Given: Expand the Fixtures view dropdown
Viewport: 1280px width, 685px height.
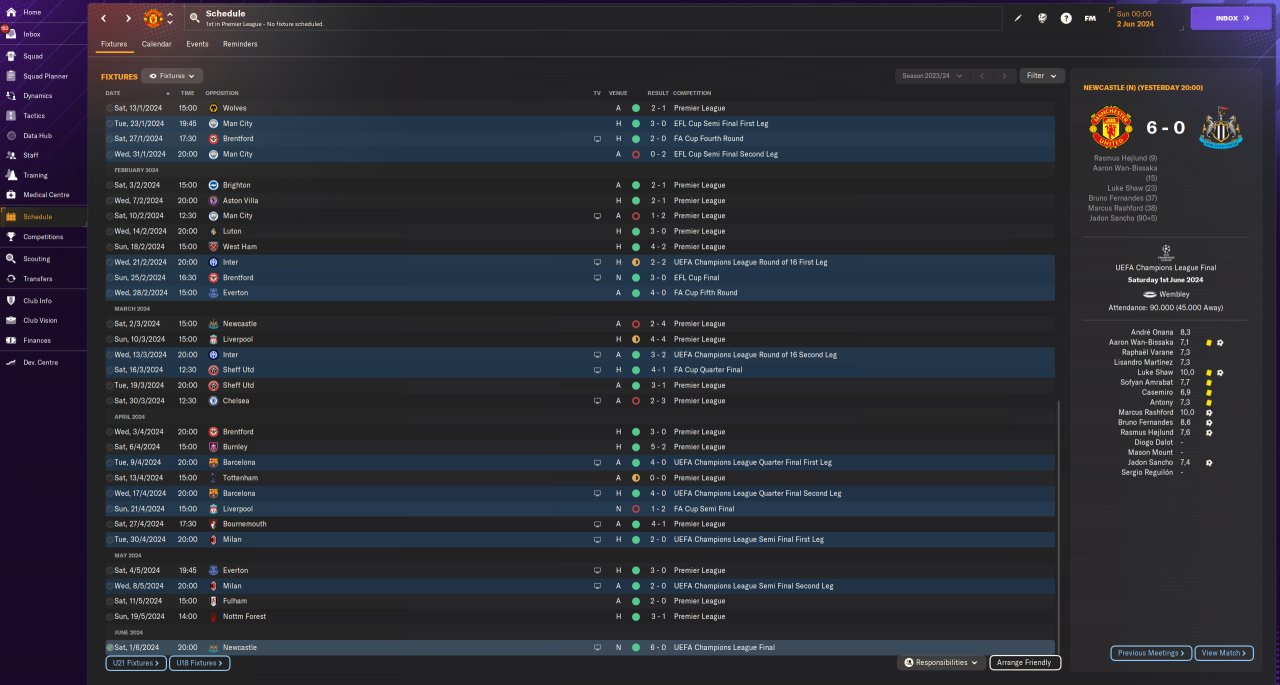Looking at the screenshot, I should coord(172,76).
